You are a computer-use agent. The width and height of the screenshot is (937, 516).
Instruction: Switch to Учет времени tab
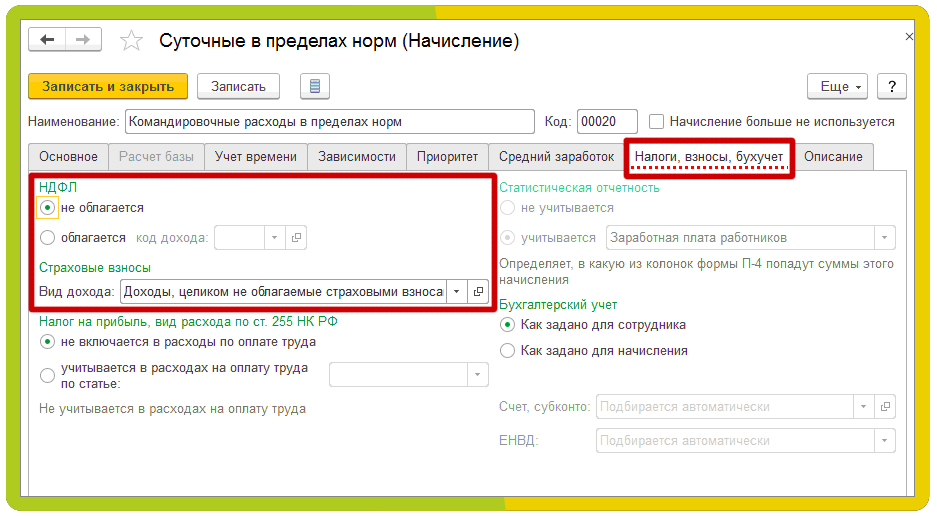click(256, 157)
